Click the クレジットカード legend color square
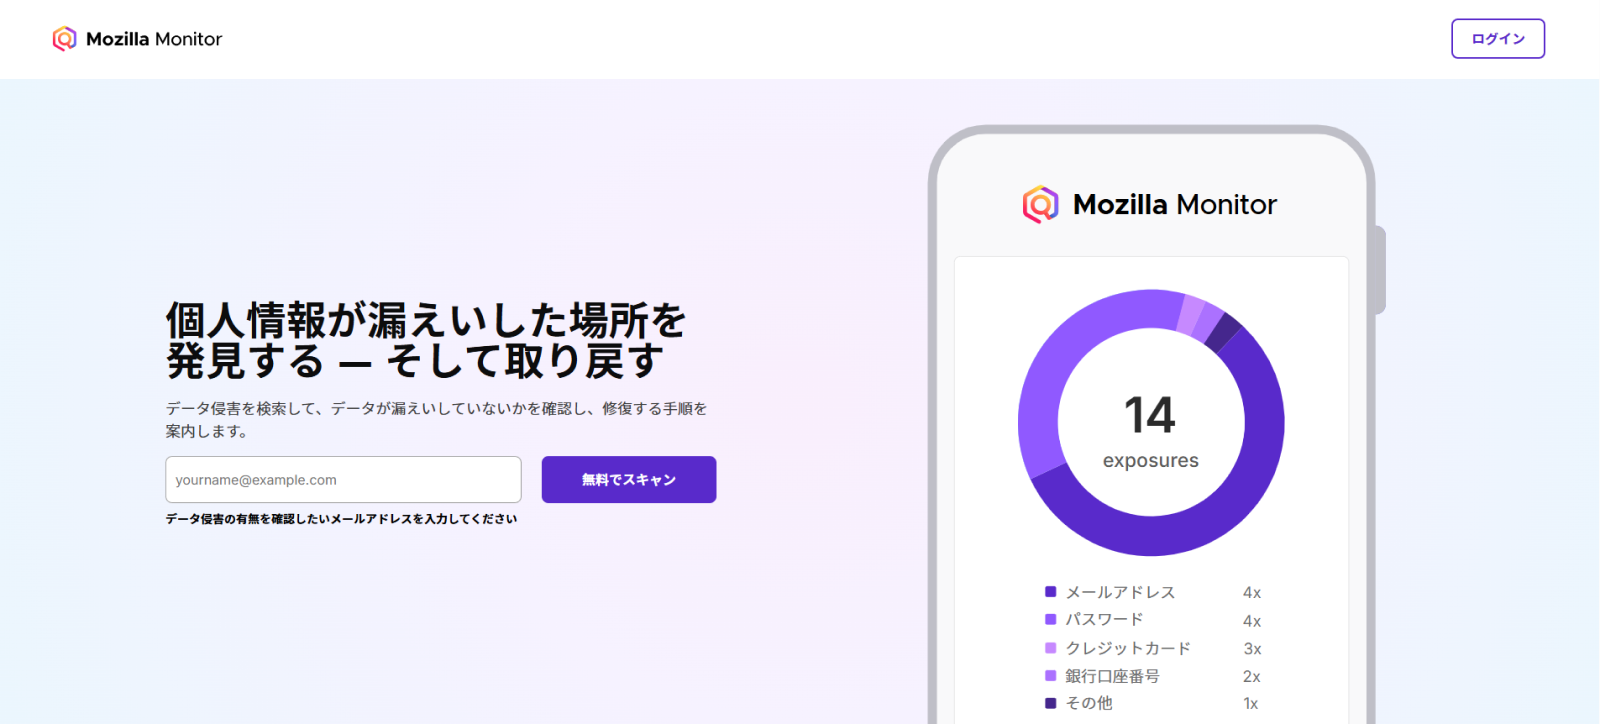 (1050, 648)
